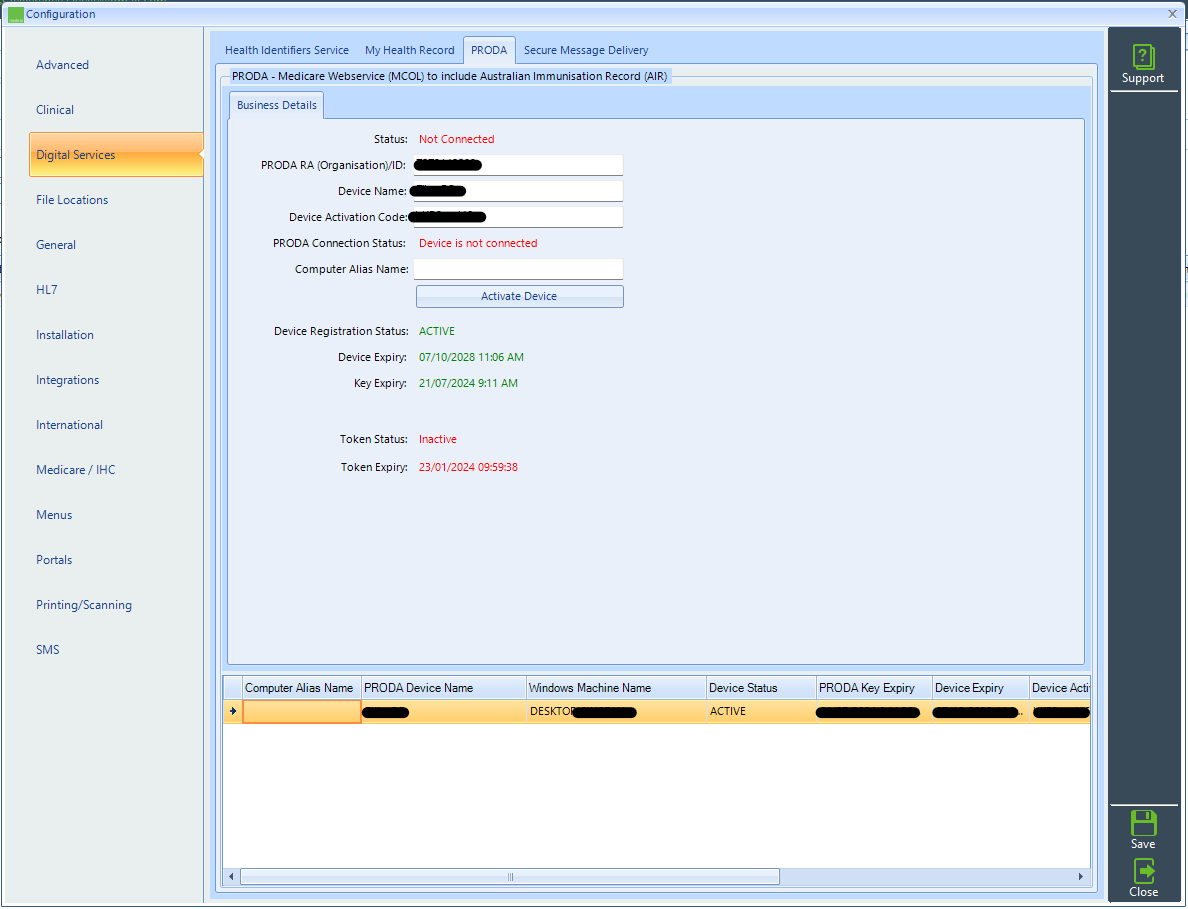This screenshot has width=1188, height=909.
Task: Click the Device Status column header
Action: (761, 688)
